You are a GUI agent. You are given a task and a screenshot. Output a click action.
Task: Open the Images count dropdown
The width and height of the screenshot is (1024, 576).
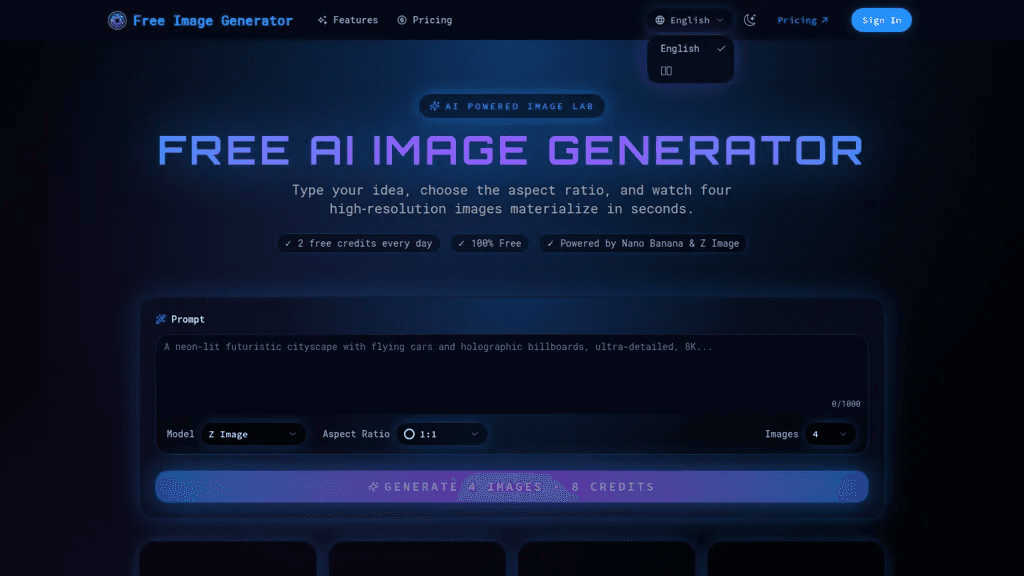point(829,434)
